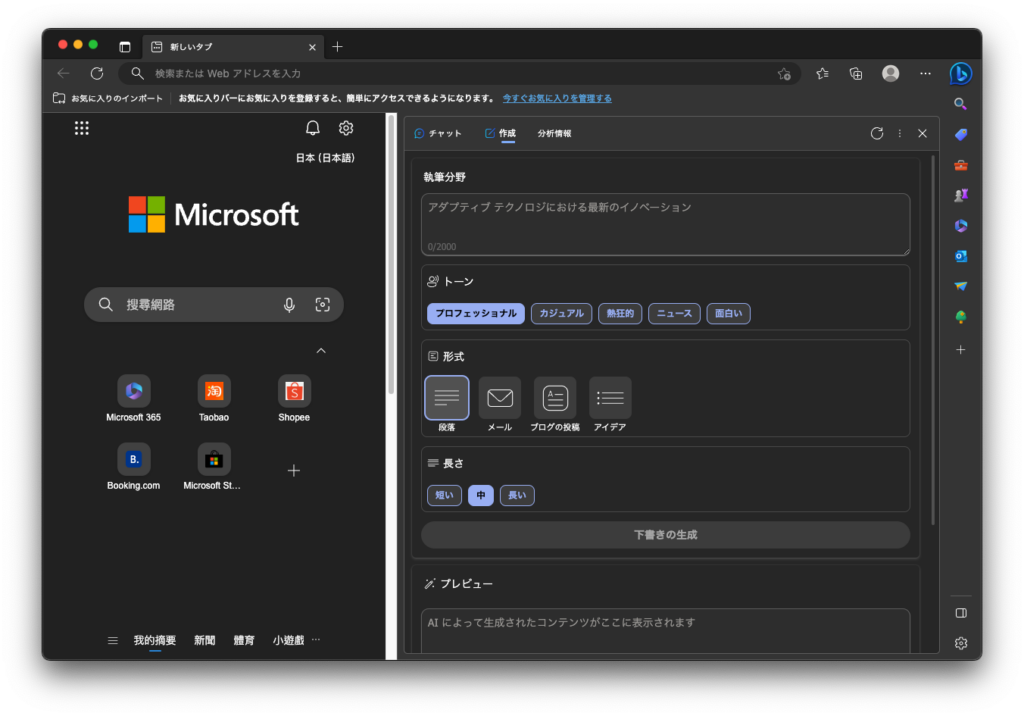1024x716 pixels.
Task: Select the ニュース tone
Action: pos(674,314)
